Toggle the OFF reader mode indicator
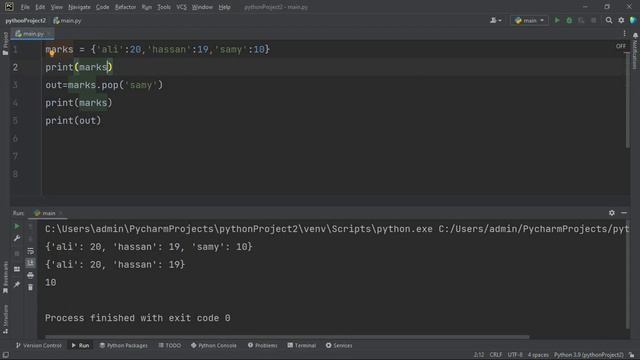The image size is (640, 360). [x=620, y=46]
